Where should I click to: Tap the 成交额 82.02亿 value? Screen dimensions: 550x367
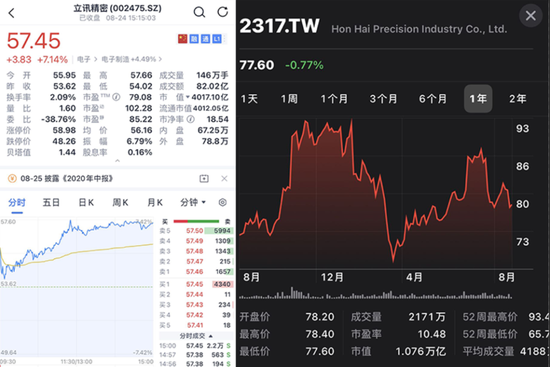tap(212, 86)
